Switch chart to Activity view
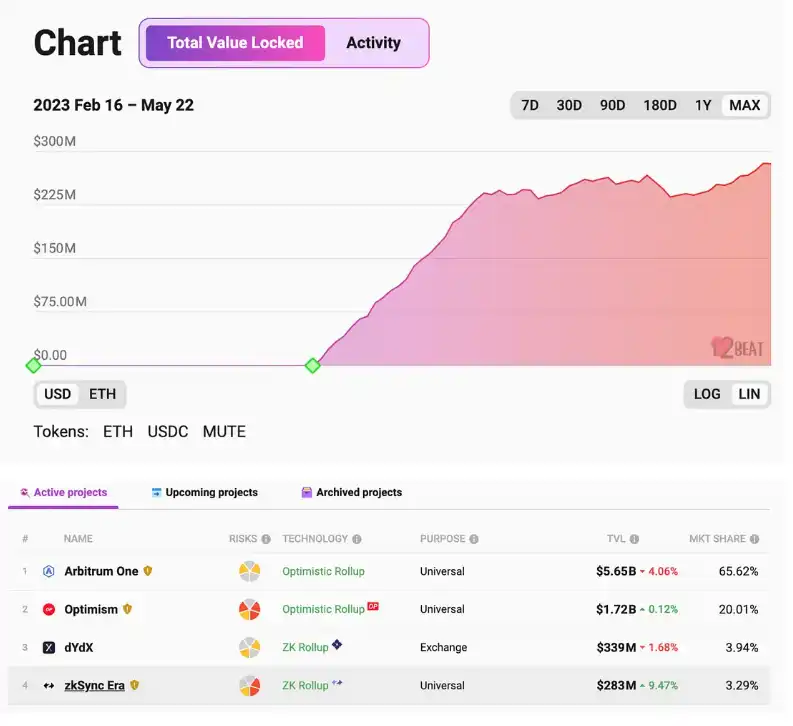 point(374,43)
